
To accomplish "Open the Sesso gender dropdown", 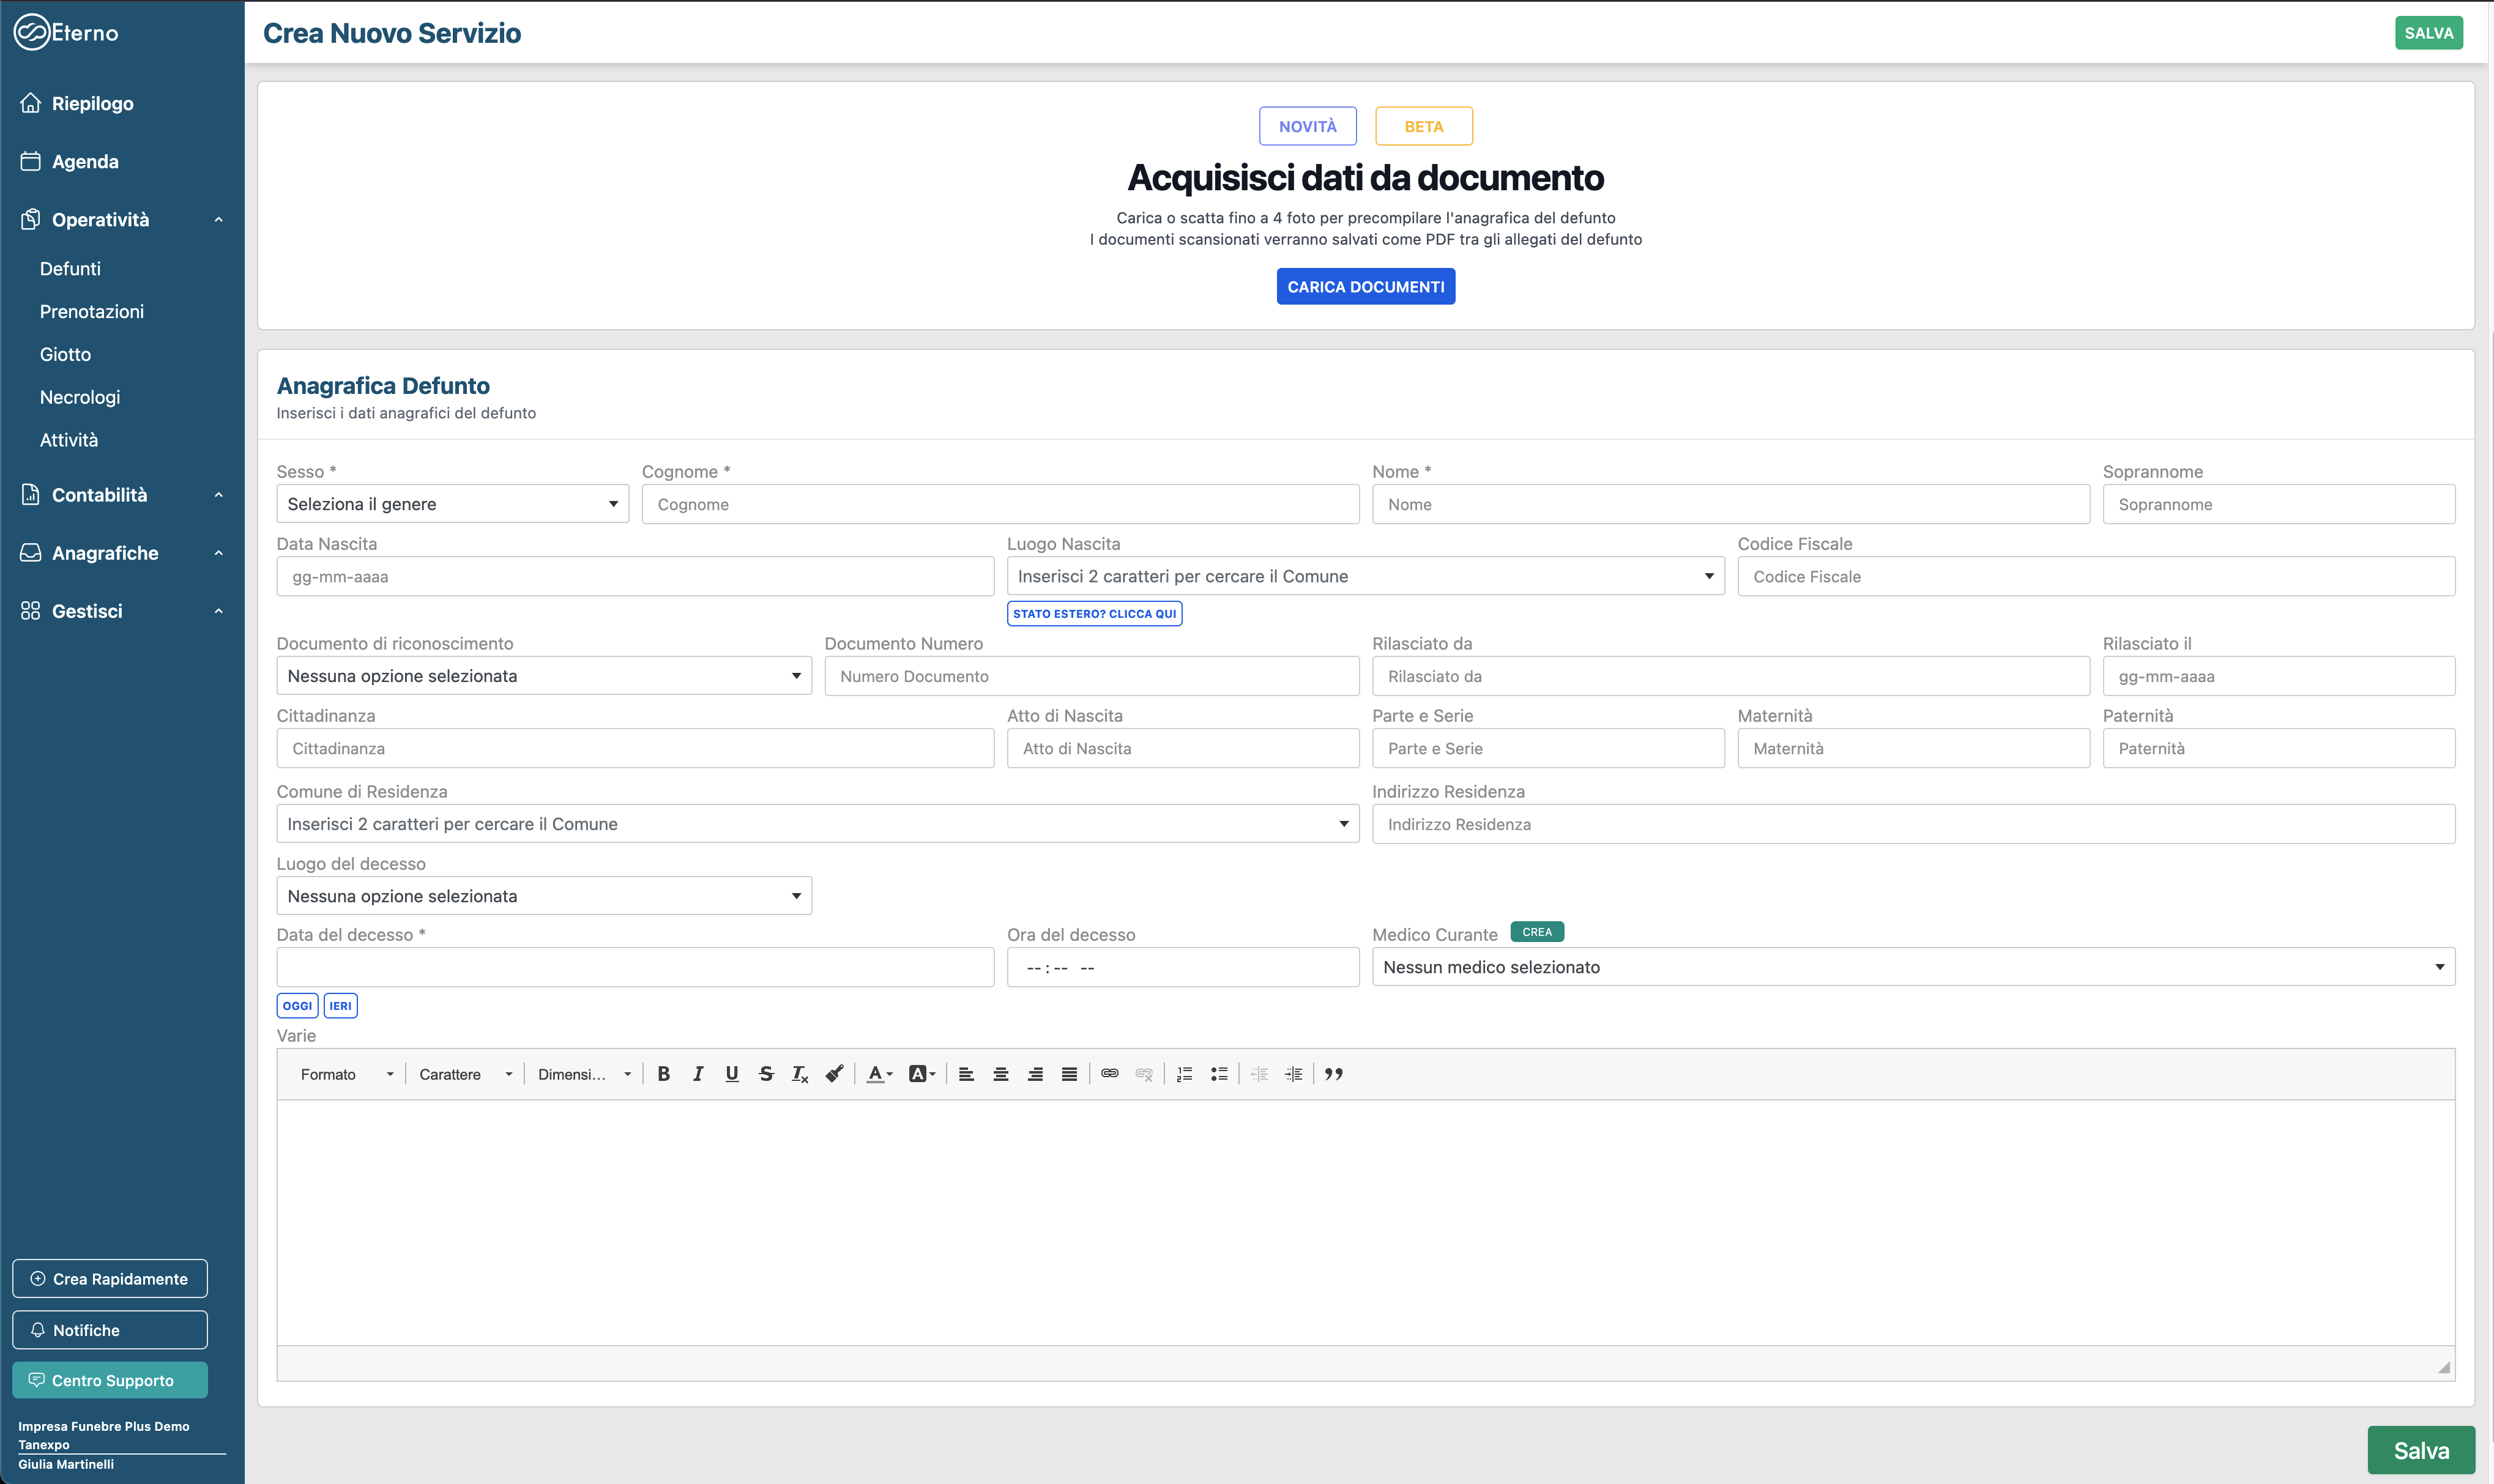I will tap(452, 504).
